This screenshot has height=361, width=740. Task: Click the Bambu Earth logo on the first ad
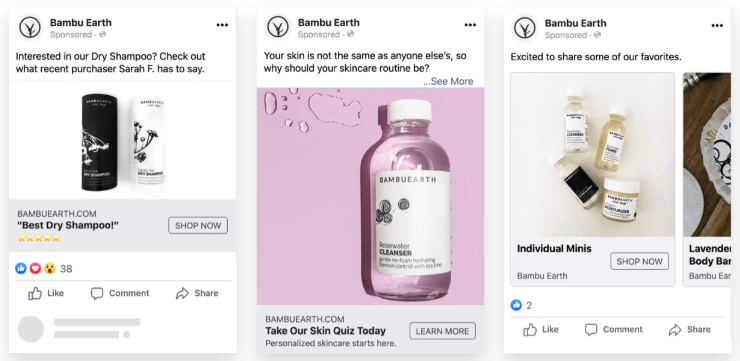pyautogui.click(x=30, y=28)
